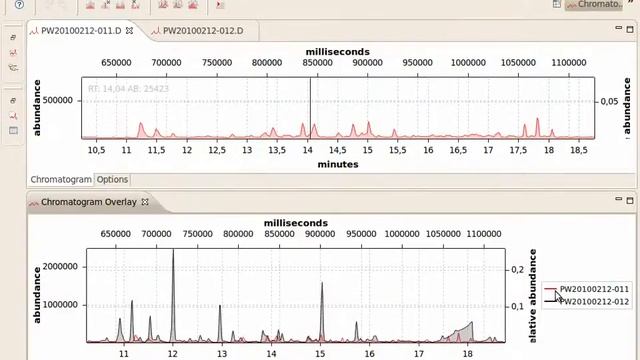The image size is (640, 360).
Task: Click the third chromatogram toolbar icon with filled peaks
Action: coord(120,4)
